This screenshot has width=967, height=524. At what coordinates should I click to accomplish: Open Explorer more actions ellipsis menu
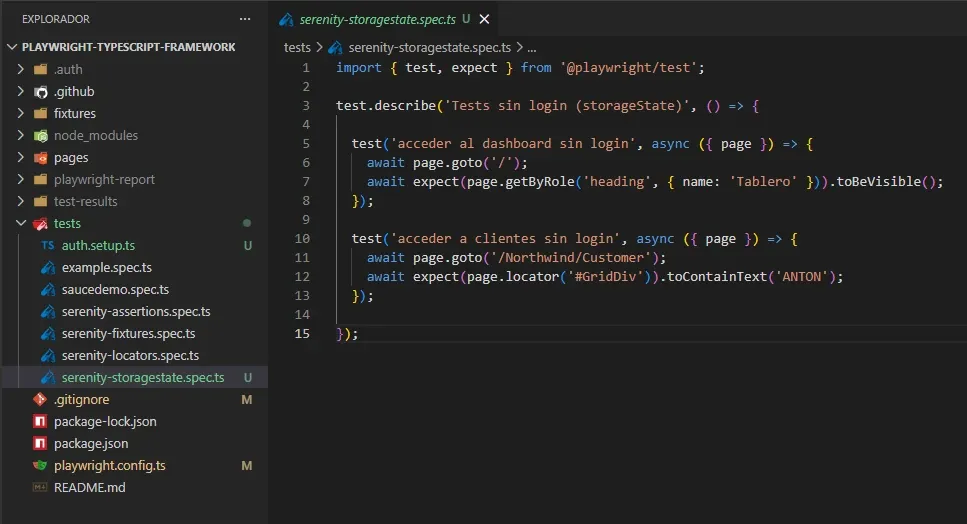tap(245, 19)
